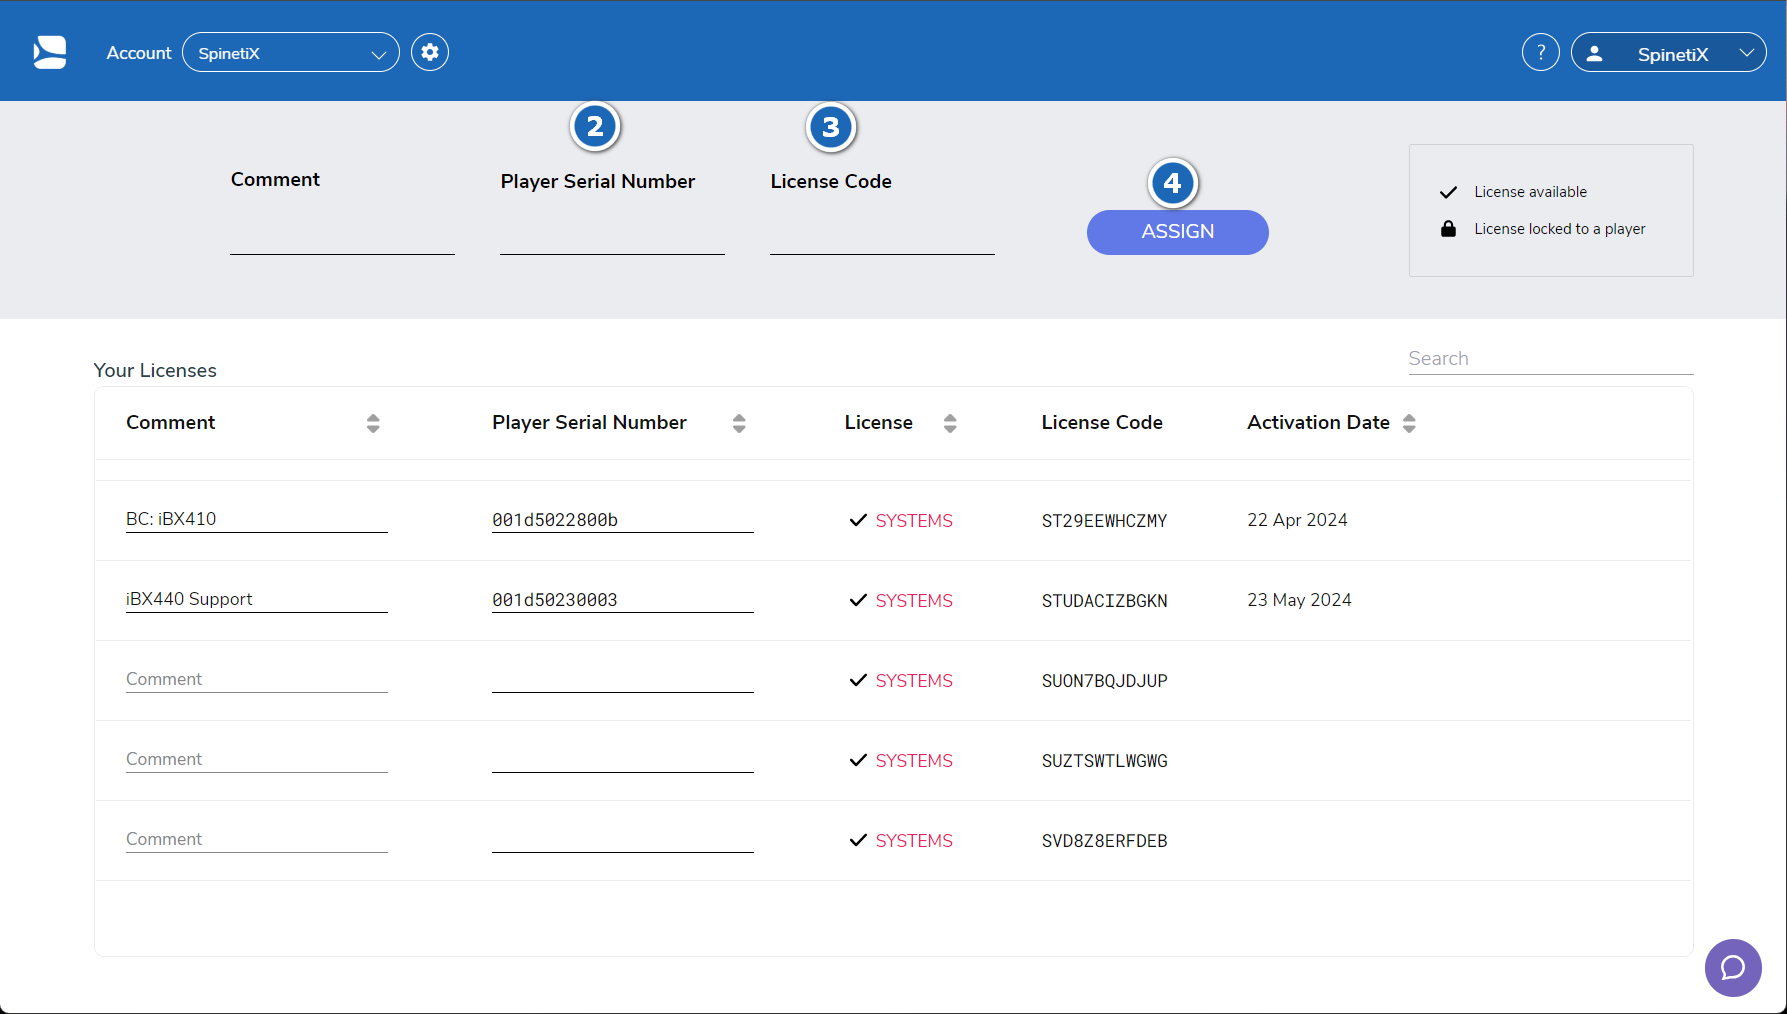Click checkmark icon in SUON7BQJDJUP row
This screenshot has height=1014, width=1787.
click(858, 680)
